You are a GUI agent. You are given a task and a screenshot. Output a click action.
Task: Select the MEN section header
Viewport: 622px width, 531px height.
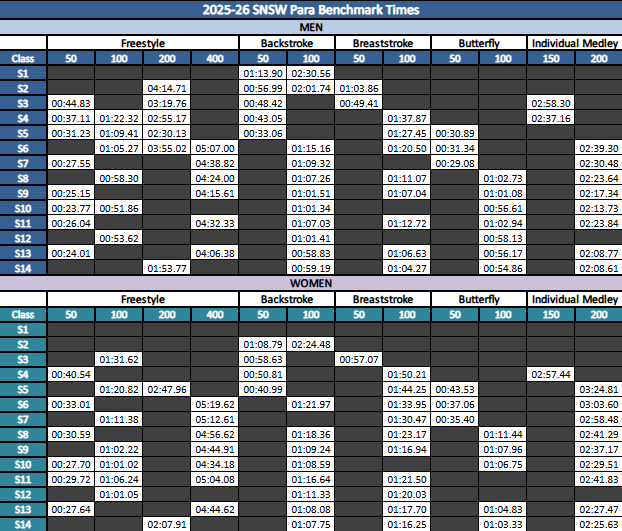(311, 27)
